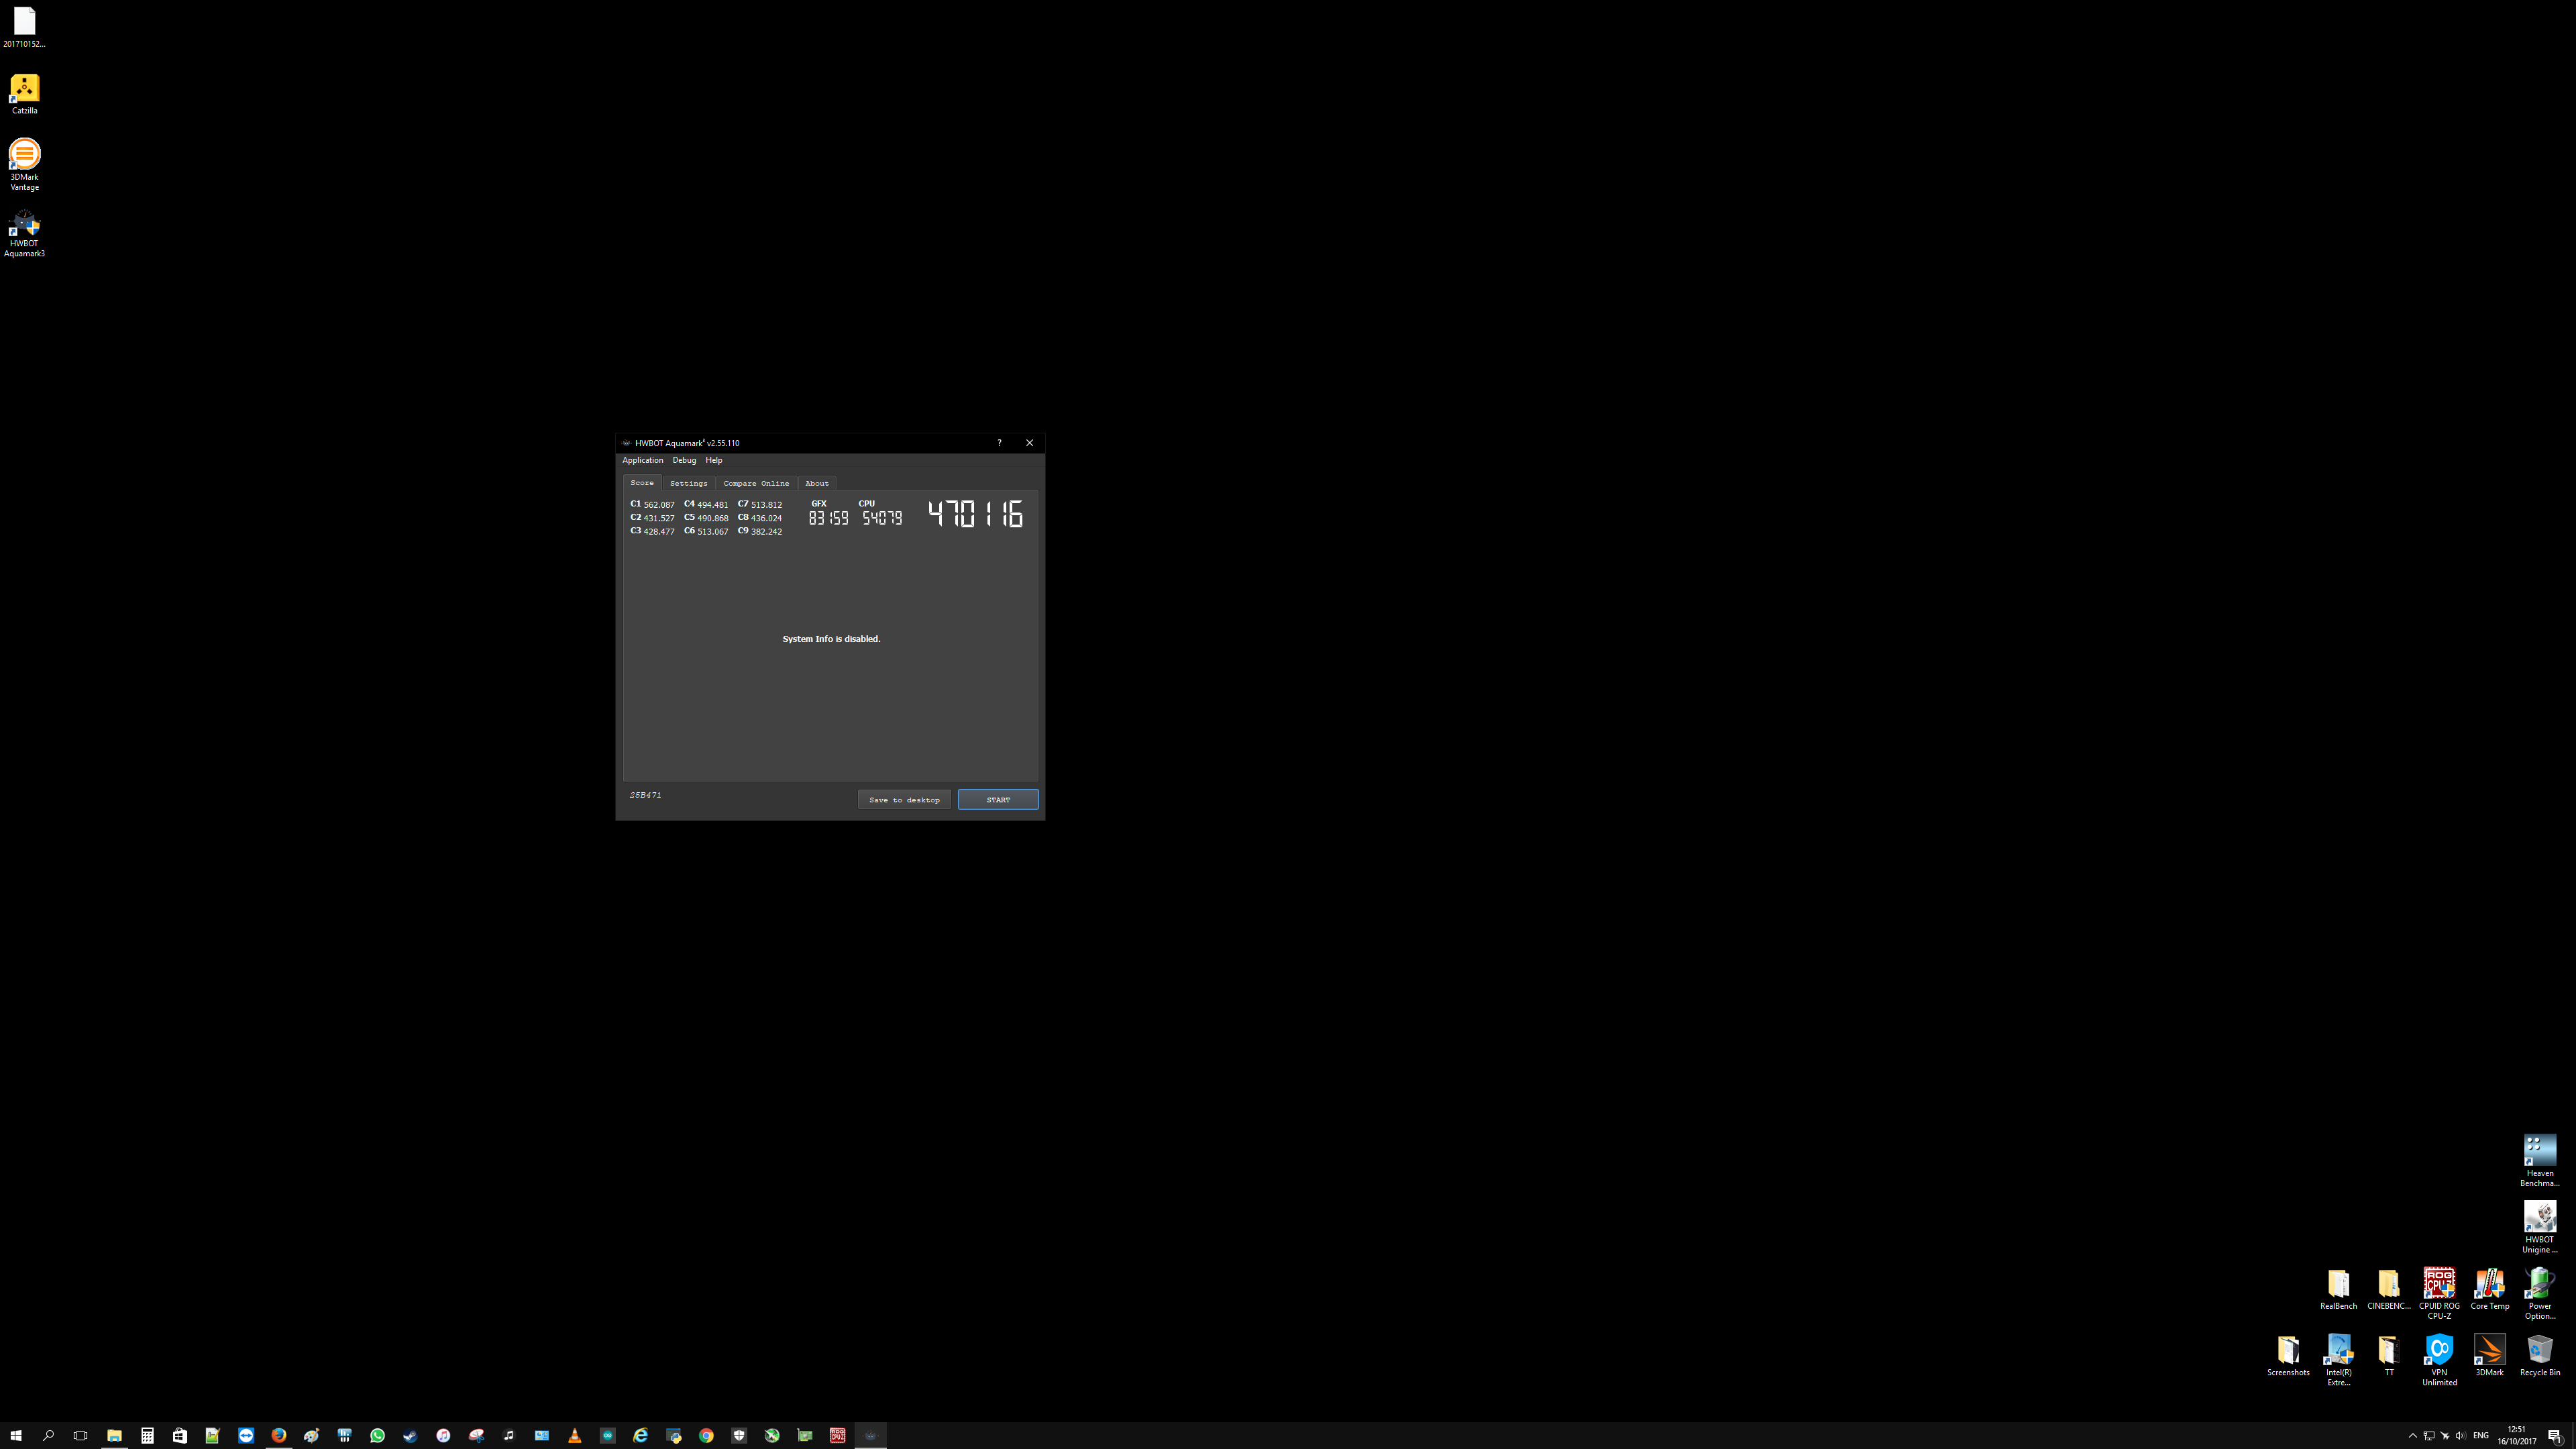Select the Score tab

click(x=642, y=483)
